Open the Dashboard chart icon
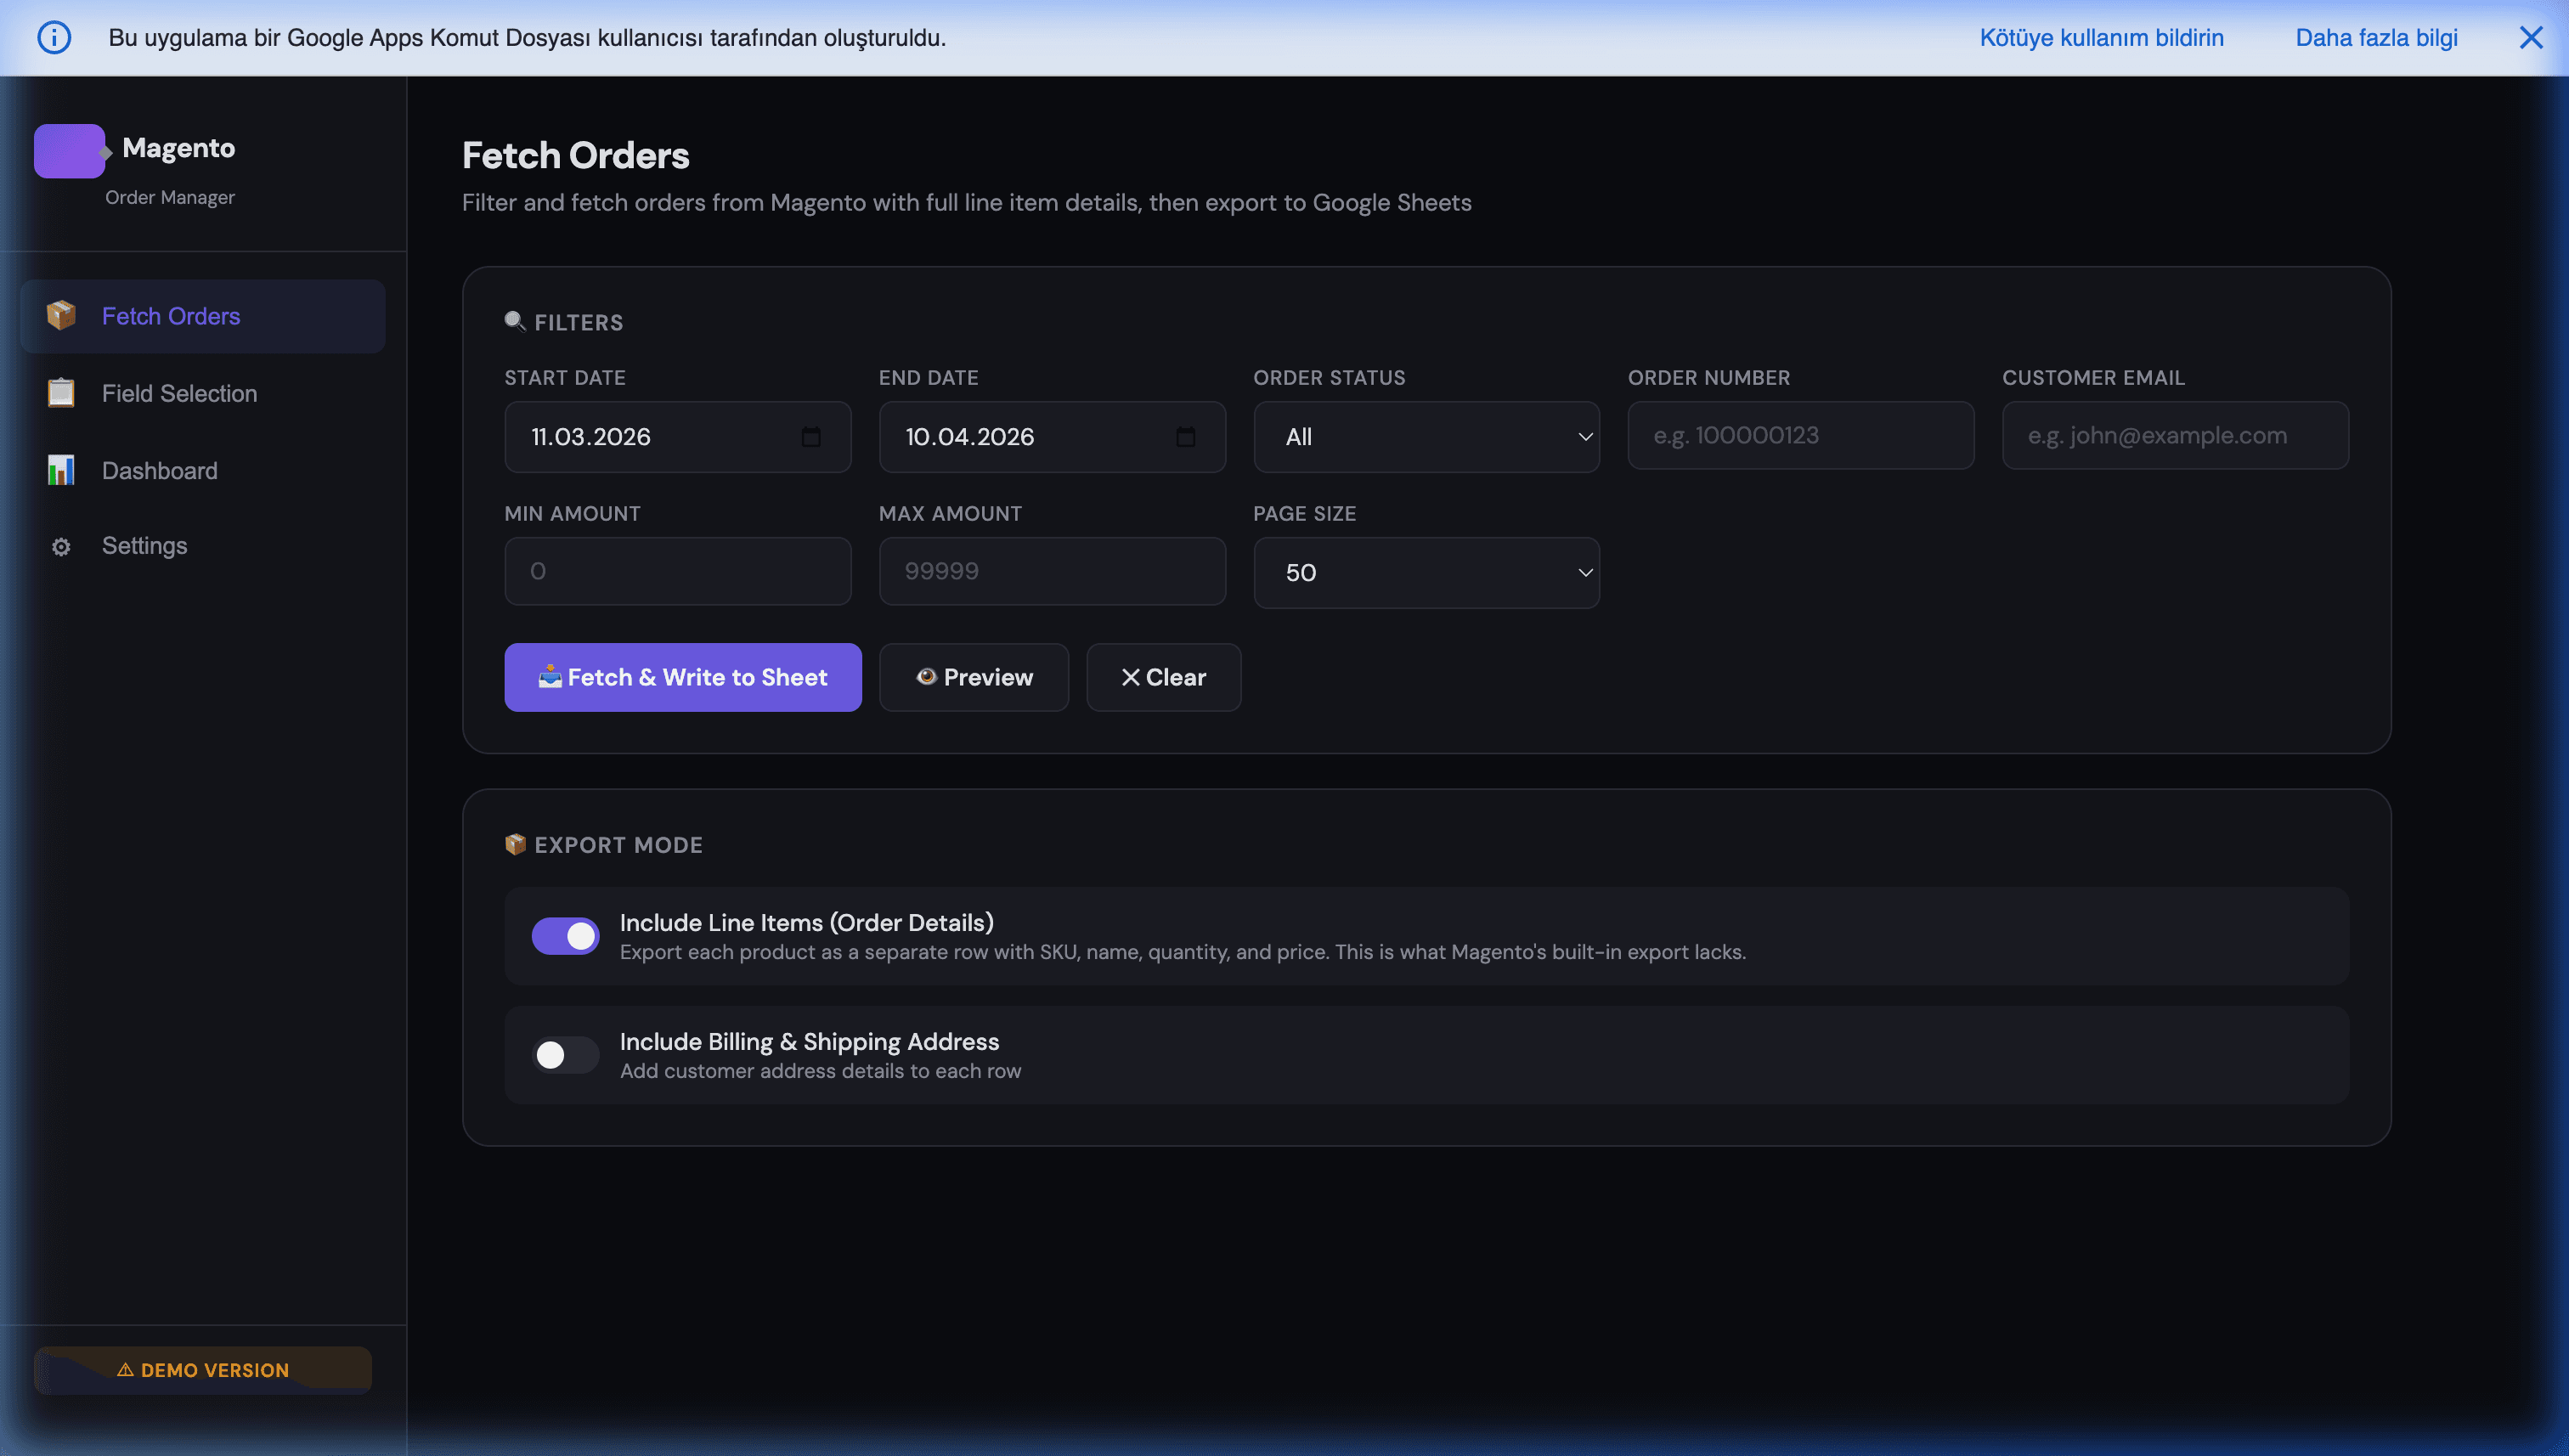 [61, 470]
